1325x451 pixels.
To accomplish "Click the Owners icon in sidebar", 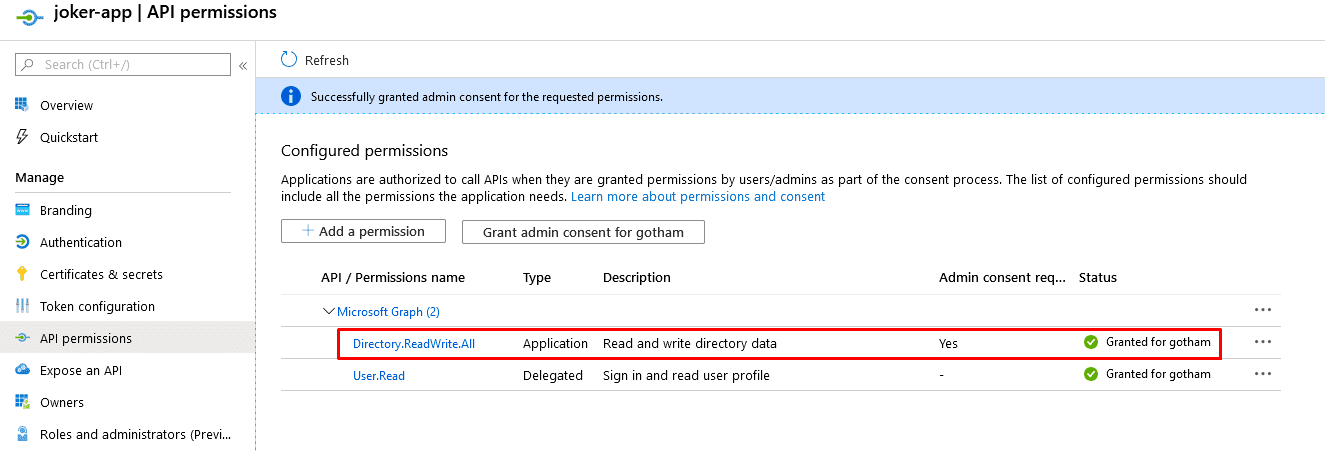I will pos(22,402).
